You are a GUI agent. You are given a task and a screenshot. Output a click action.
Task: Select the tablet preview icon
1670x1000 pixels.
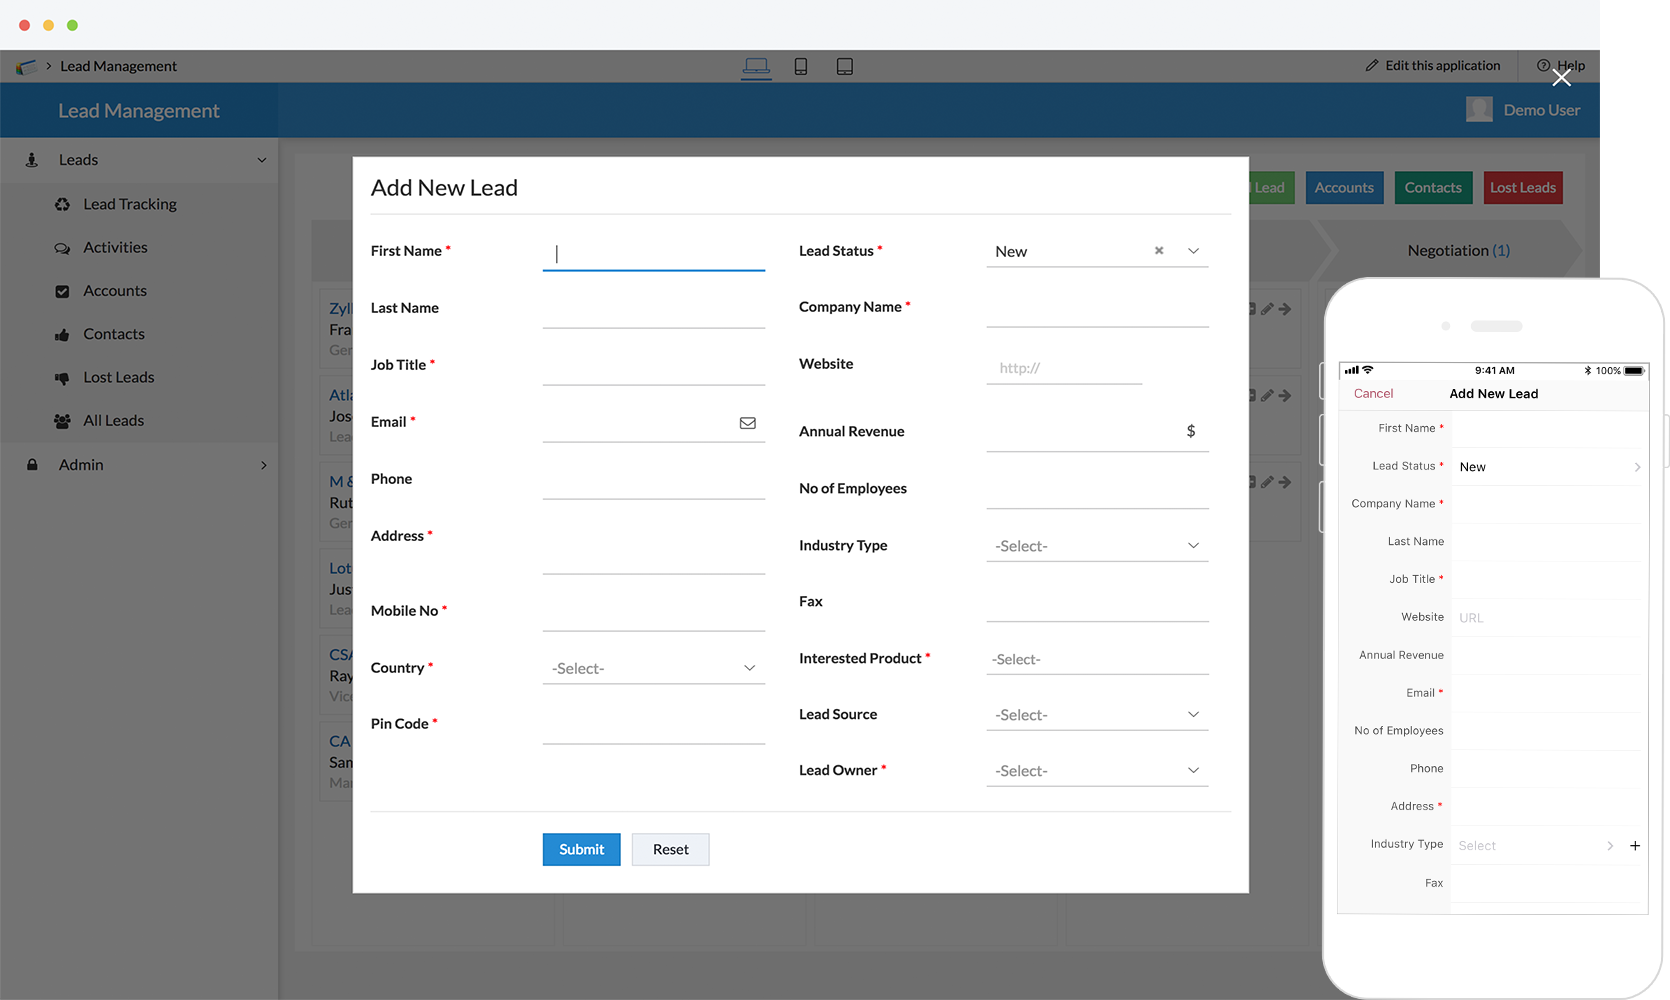(845, 66)
